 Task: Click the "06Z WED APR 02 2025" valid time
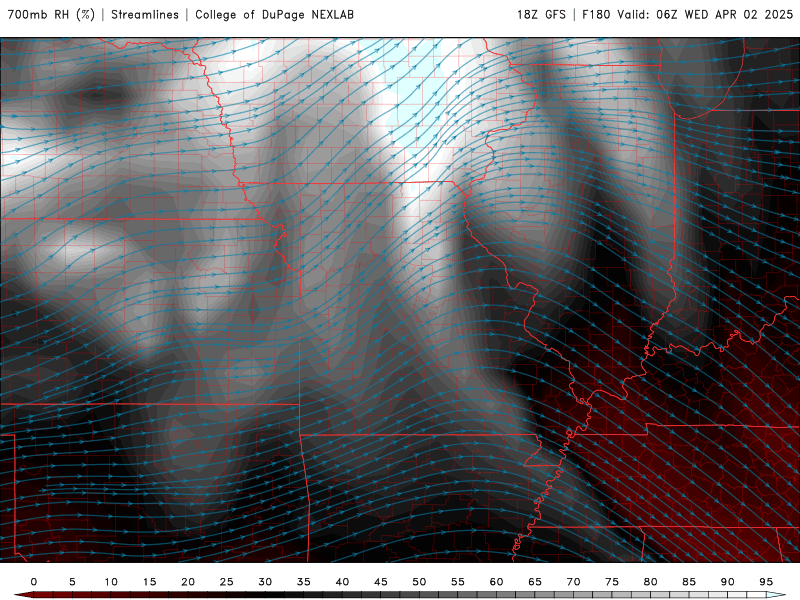tap(724, 15)
